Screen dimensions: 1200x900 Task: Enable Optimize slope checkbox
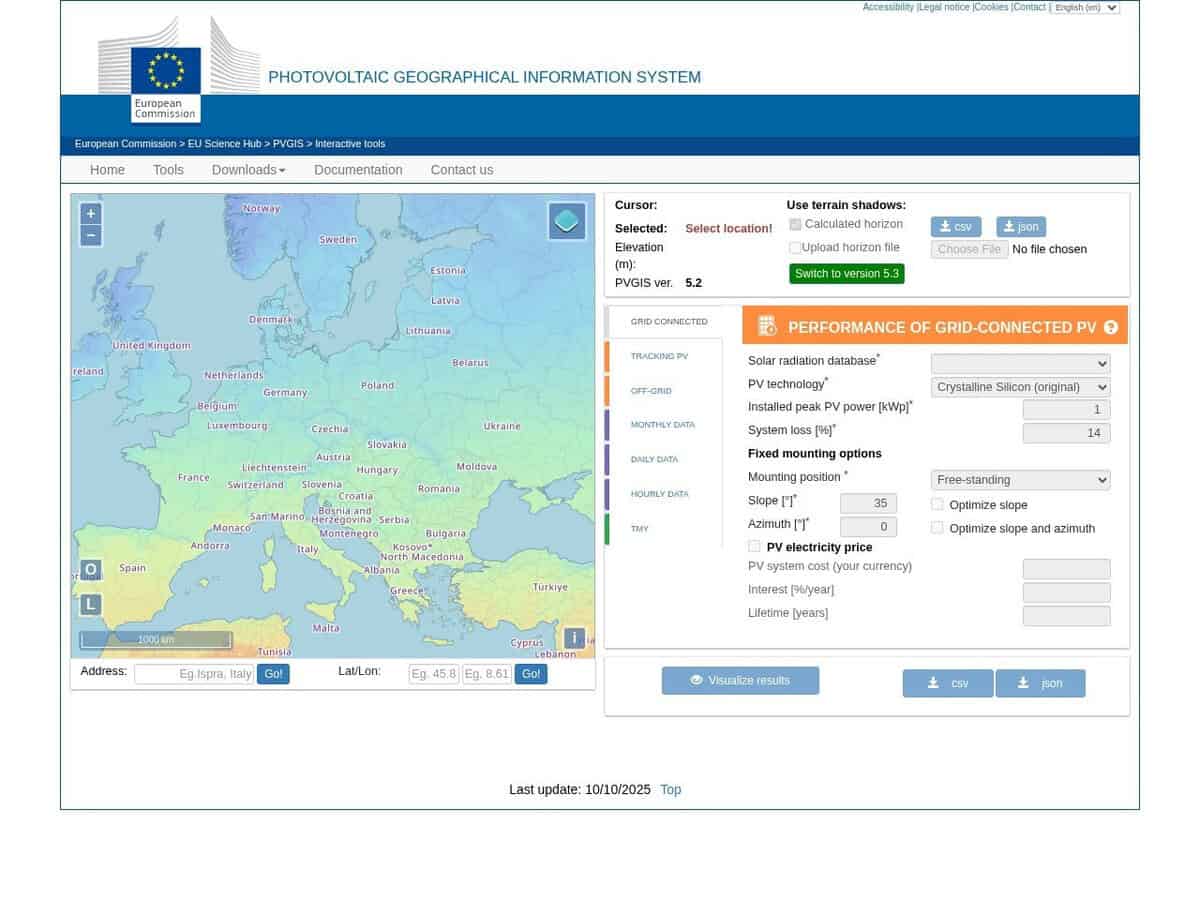pyautogui.click(x=937, y=504)
